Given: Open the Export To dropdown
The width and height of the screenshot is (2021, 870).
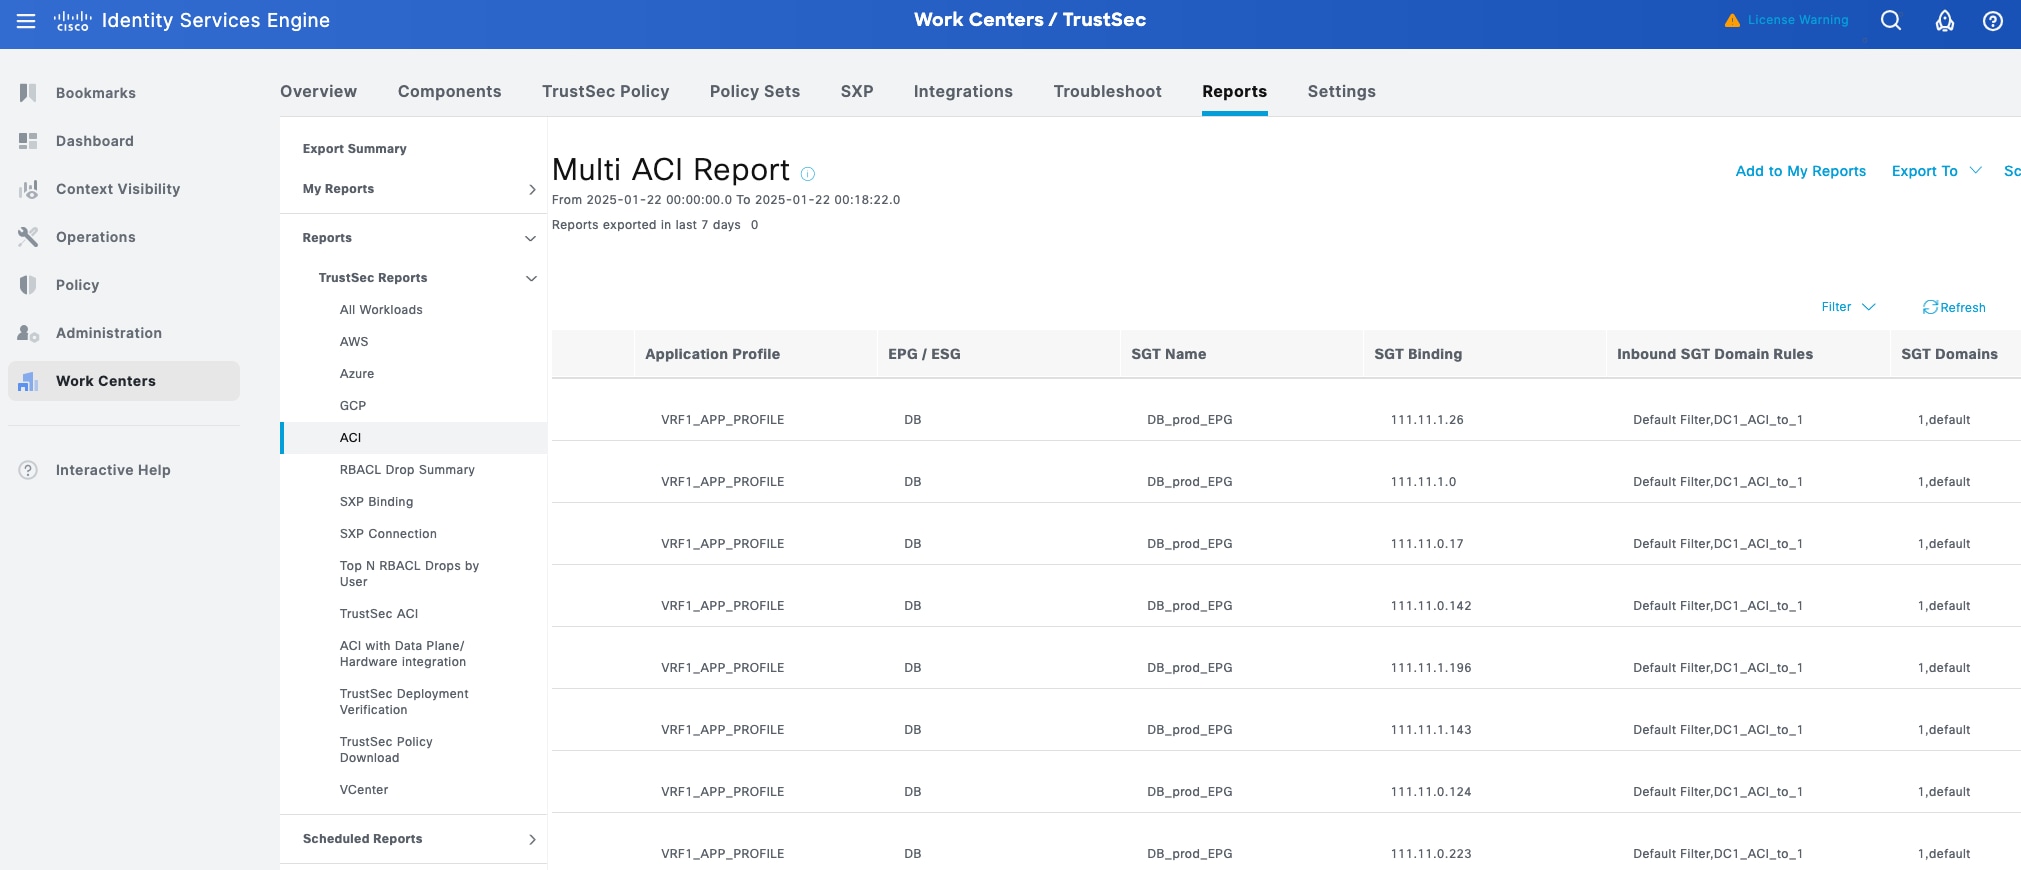Looking at the screenshot, I should click(x=1935, y=171).
